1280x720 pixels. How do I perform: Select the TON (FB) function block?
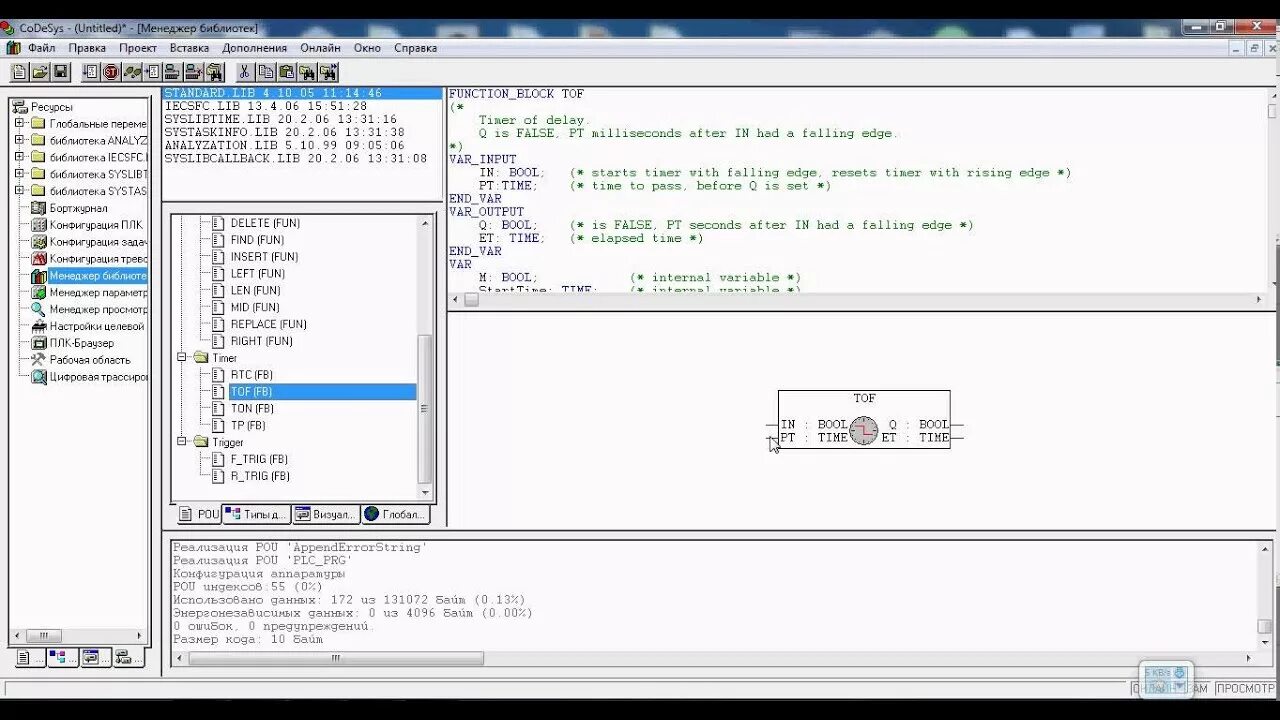coord(252,408)
